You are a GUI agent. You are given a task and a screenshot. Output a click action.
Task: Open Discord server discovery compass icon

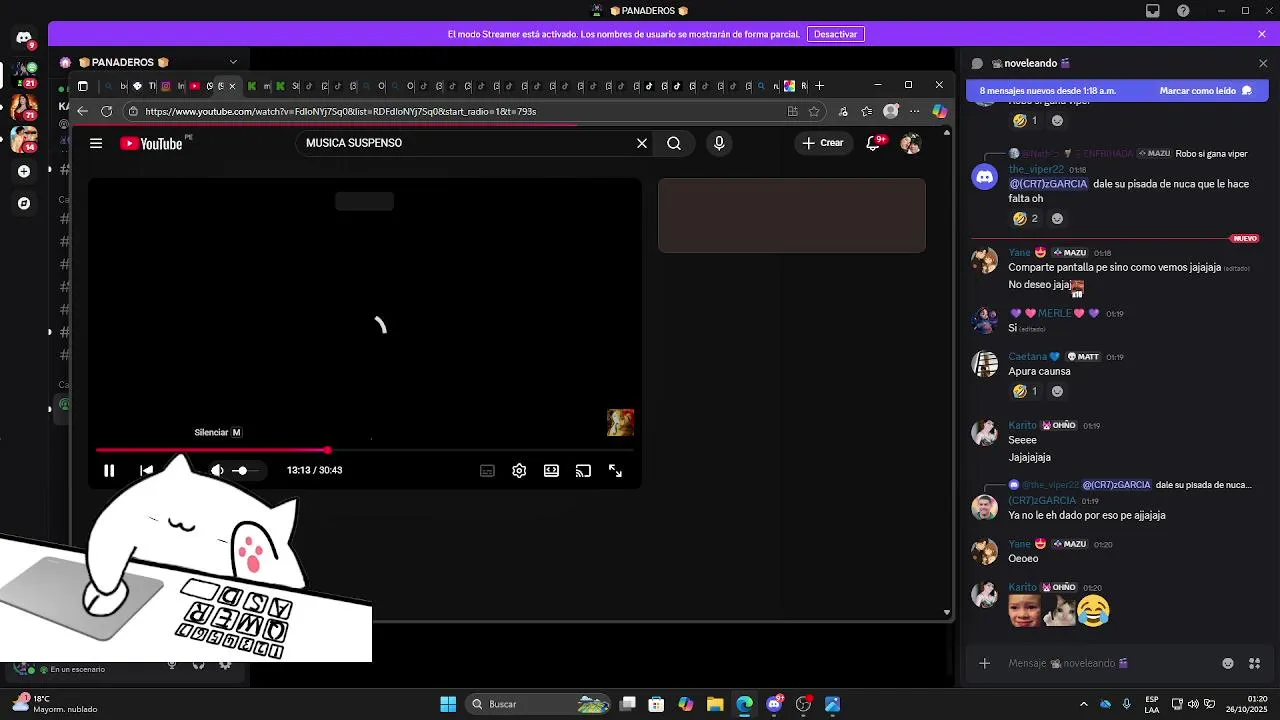pyautogui.click(x=24, y=203)
